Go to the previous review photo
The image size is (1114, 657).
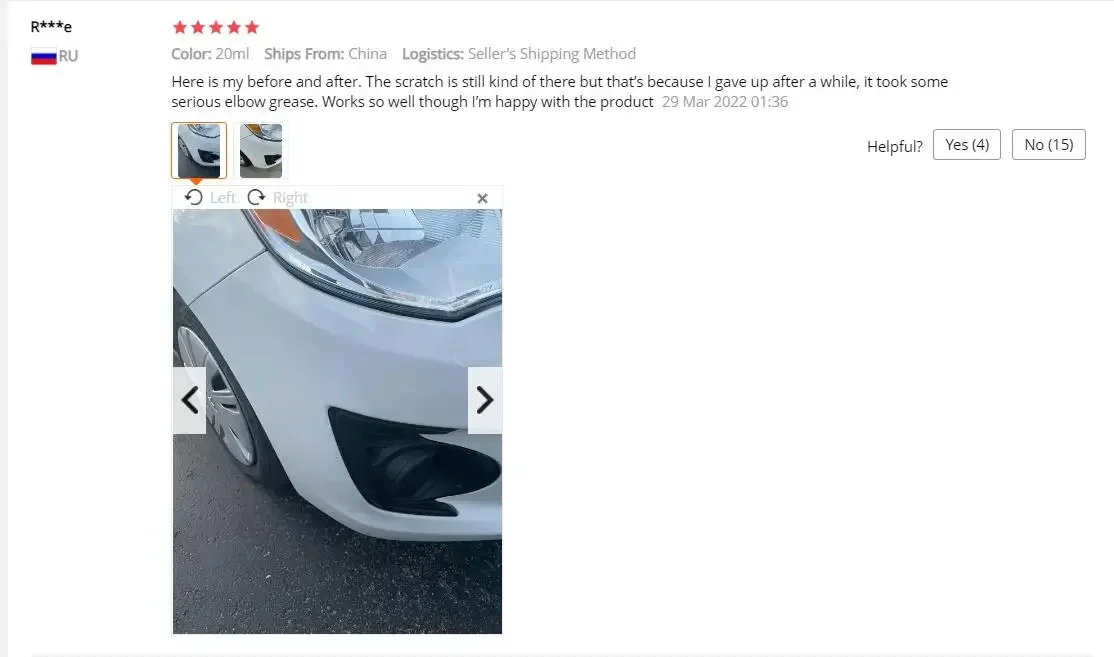click(190, 400)
